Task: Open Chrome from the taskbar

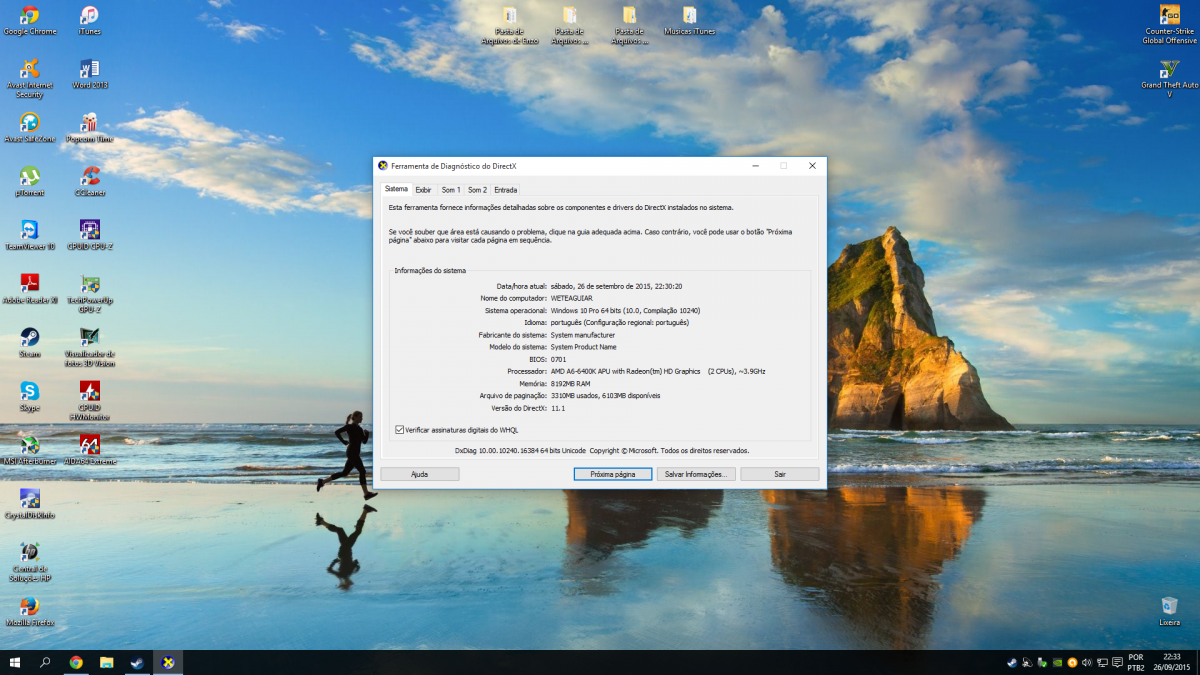Action: click(76, 662)
